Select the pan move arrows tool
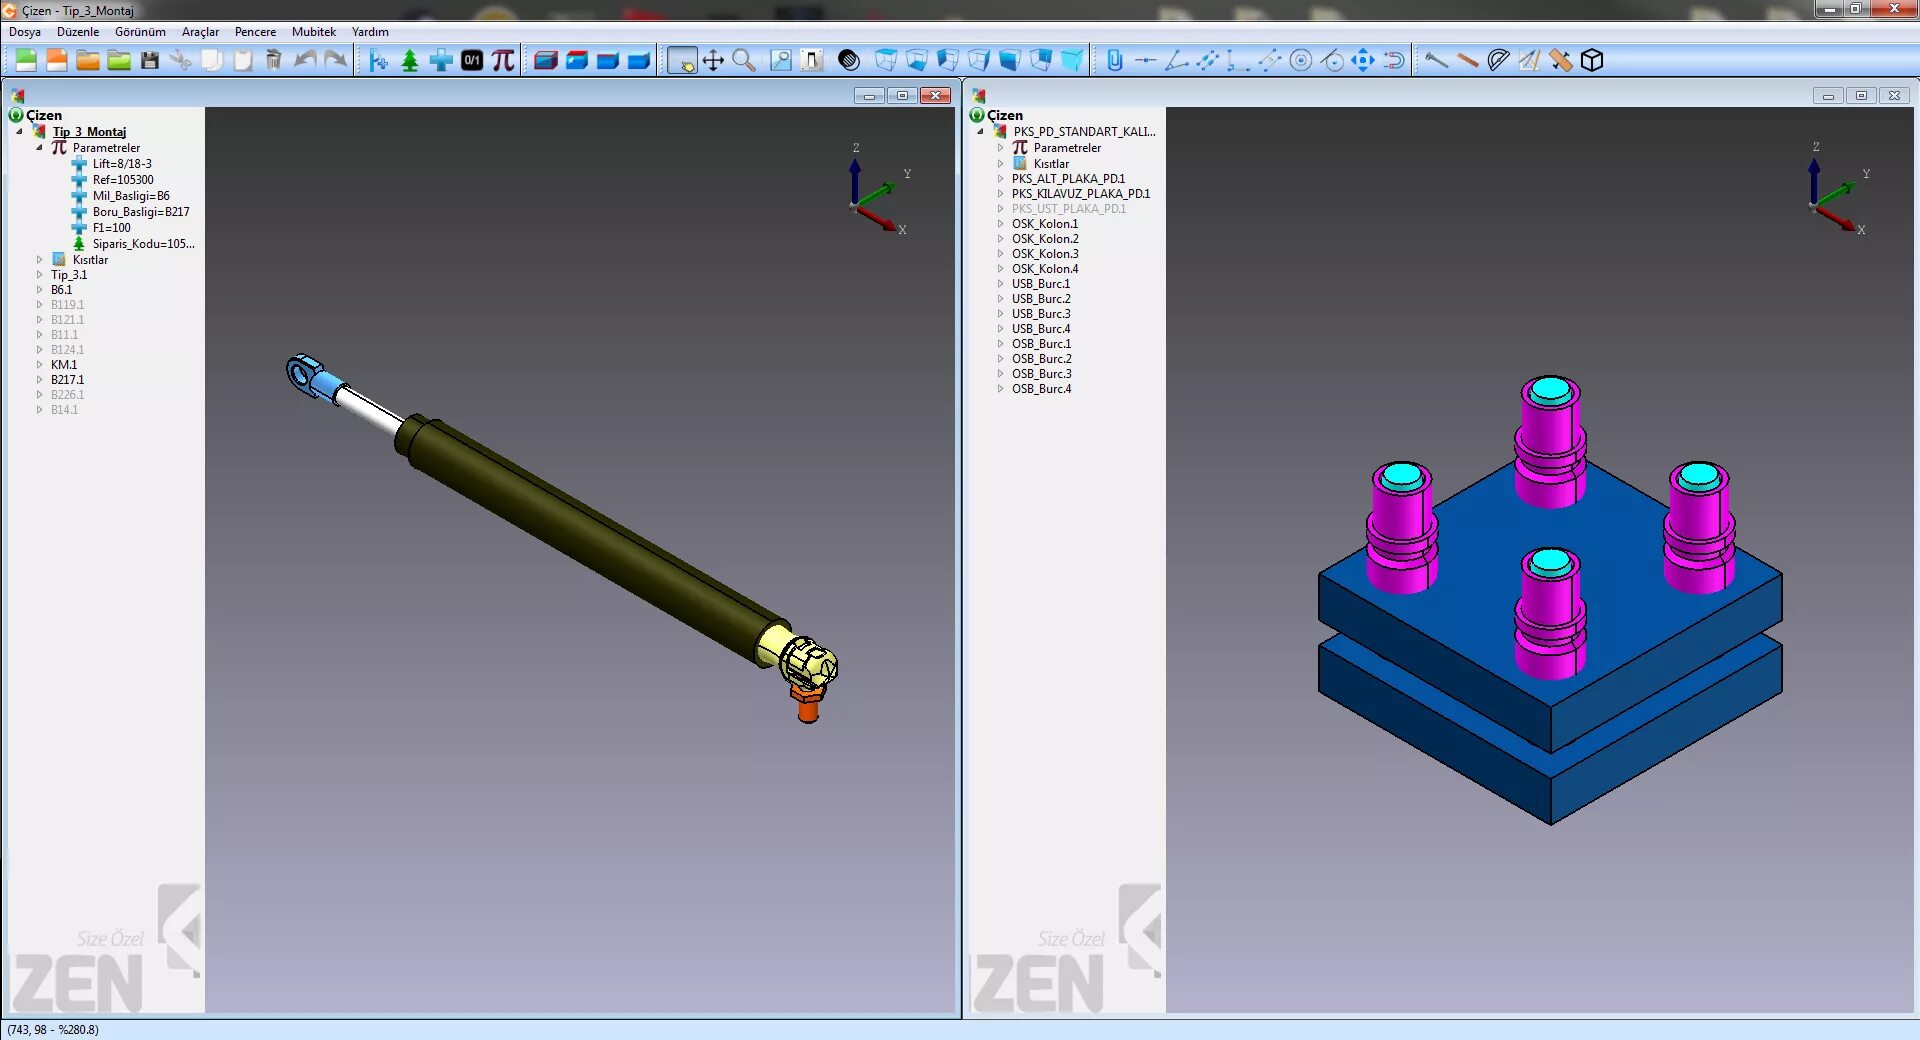1920x1040 pixels. click(x=713, y=60)
